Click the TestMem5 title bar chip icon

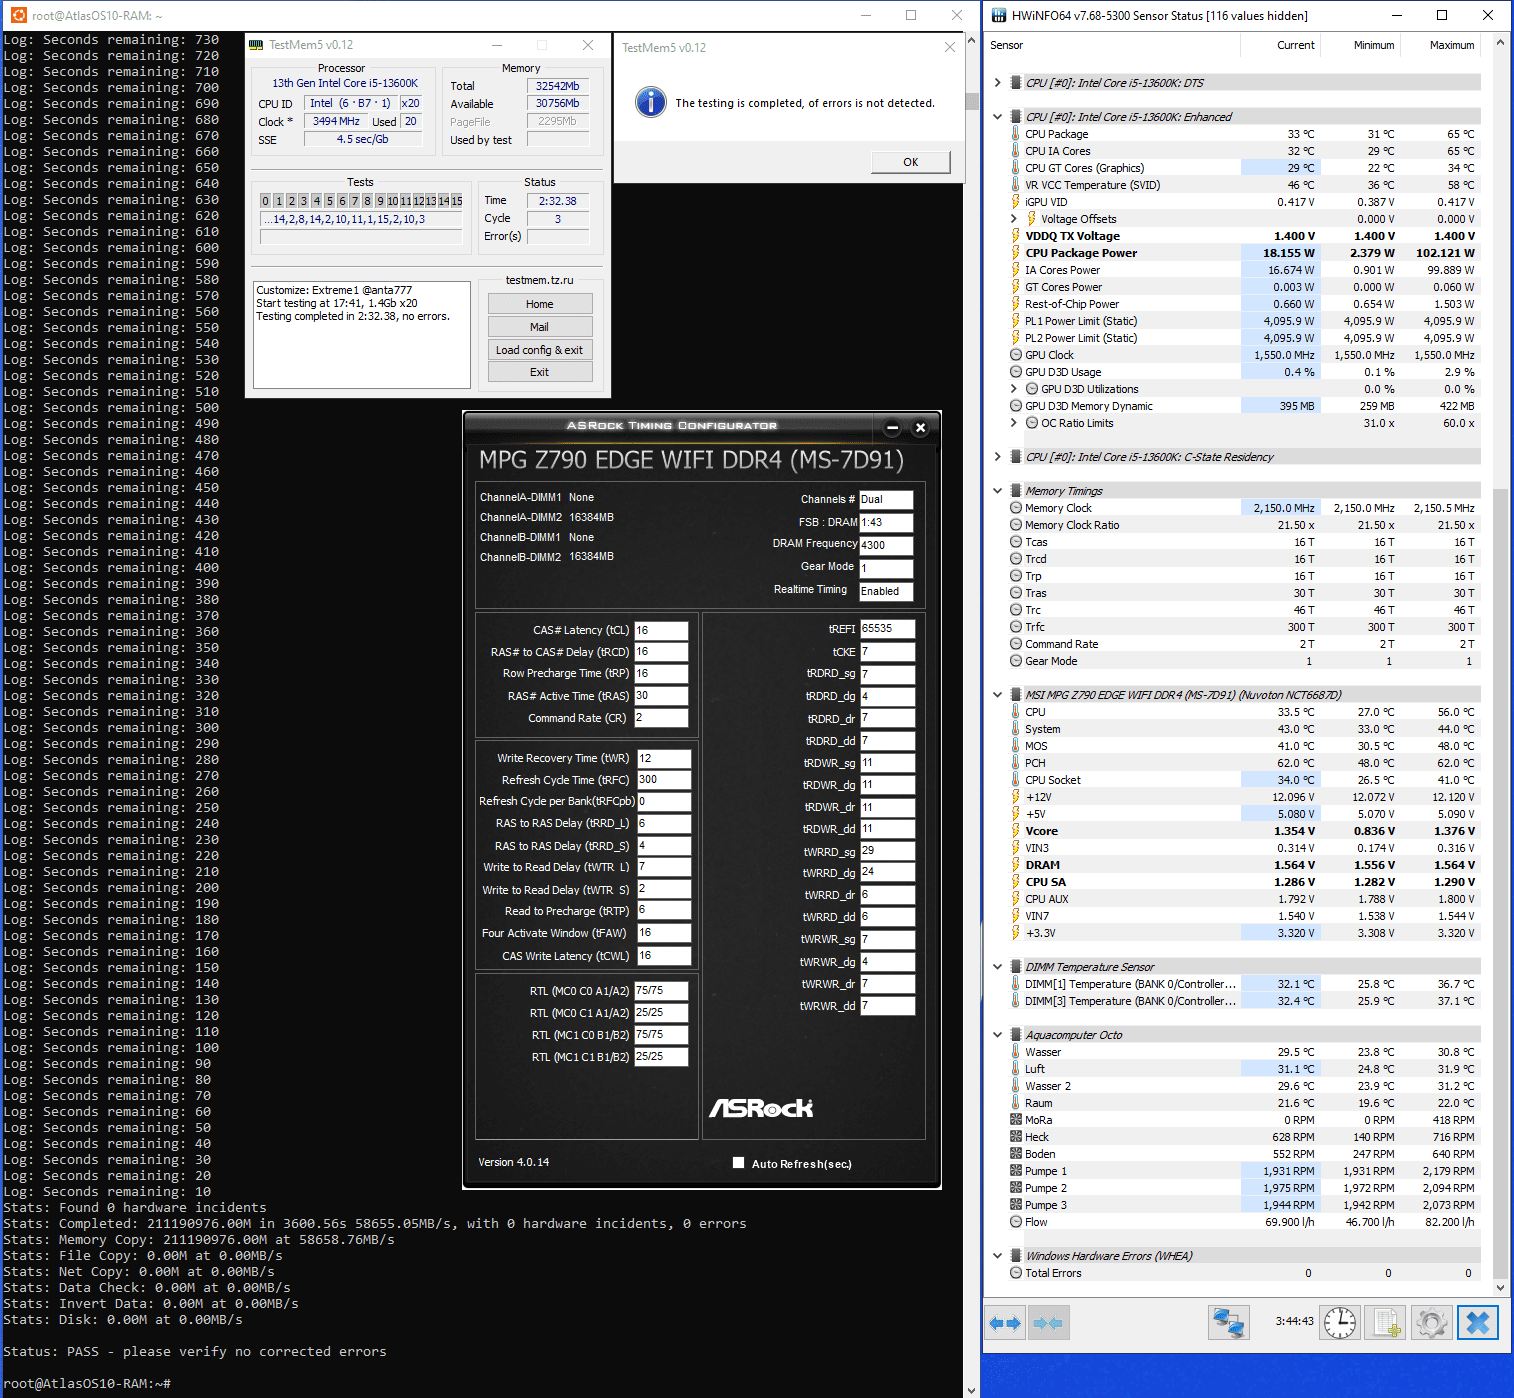(257, 45)
